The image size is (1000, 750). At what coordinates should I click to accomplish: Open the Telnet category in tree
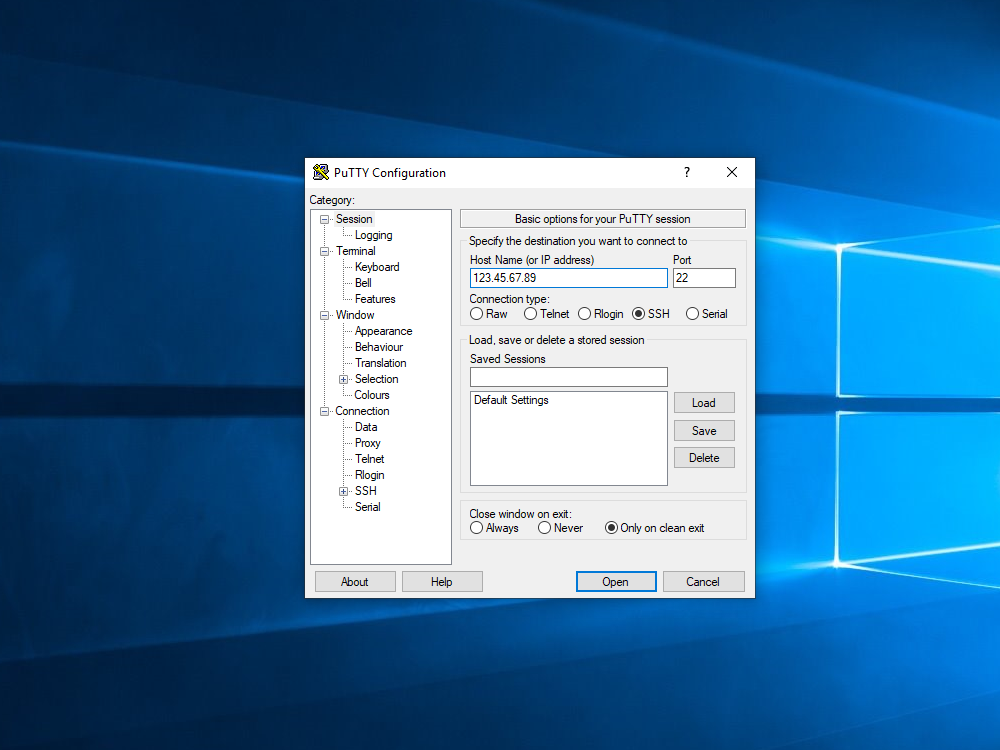tap(370, 459)
